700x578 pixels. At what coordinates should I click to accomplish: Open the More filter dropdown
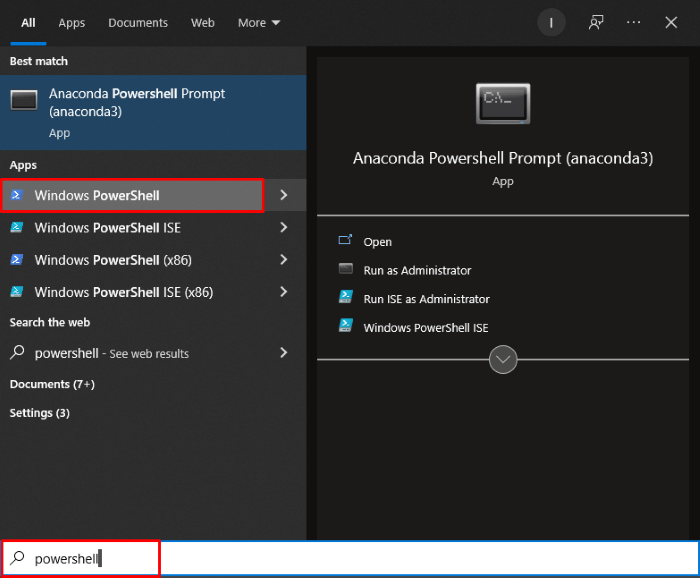[259, 23]
